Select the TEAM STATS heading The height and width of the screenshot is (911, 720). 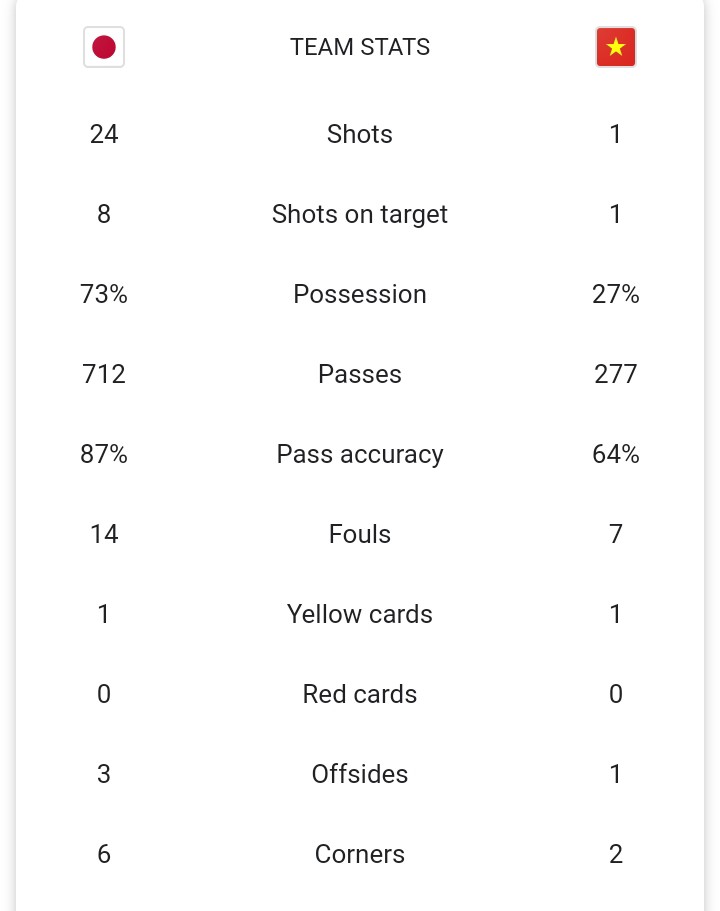pyautogui.click(x=360, y=47)
